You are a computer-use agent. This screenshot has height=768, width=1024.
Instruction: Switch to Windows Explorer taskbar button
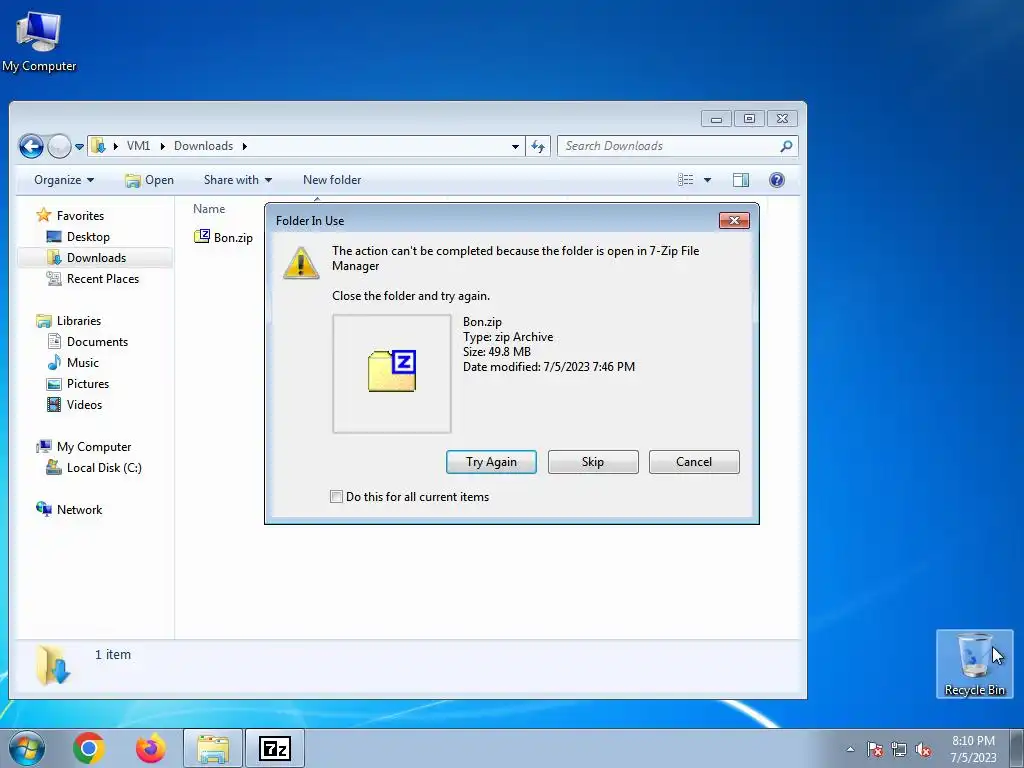point(213,748)
